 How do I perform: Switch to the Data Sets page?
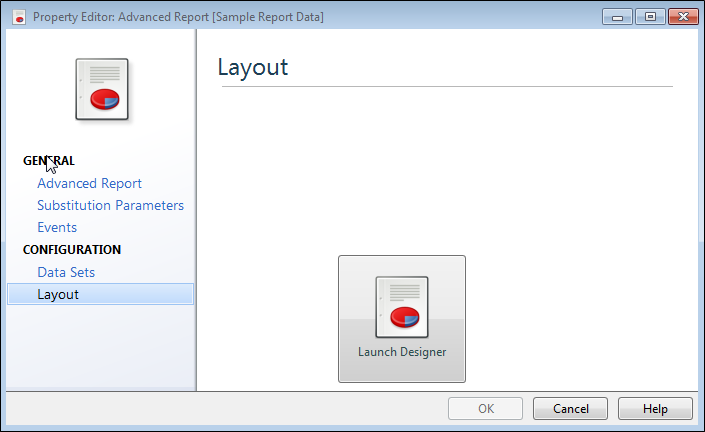(x=66, y=272)
